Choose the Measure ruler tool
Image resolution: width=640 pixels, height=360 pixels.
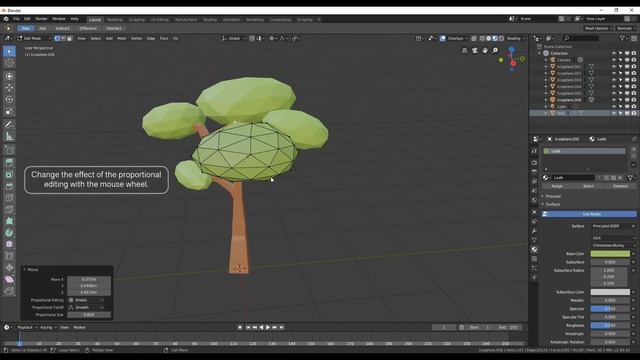click(9, 136)
